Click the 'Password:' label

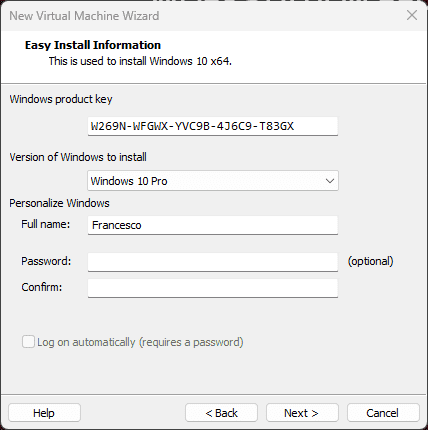(x=46, y=261)
